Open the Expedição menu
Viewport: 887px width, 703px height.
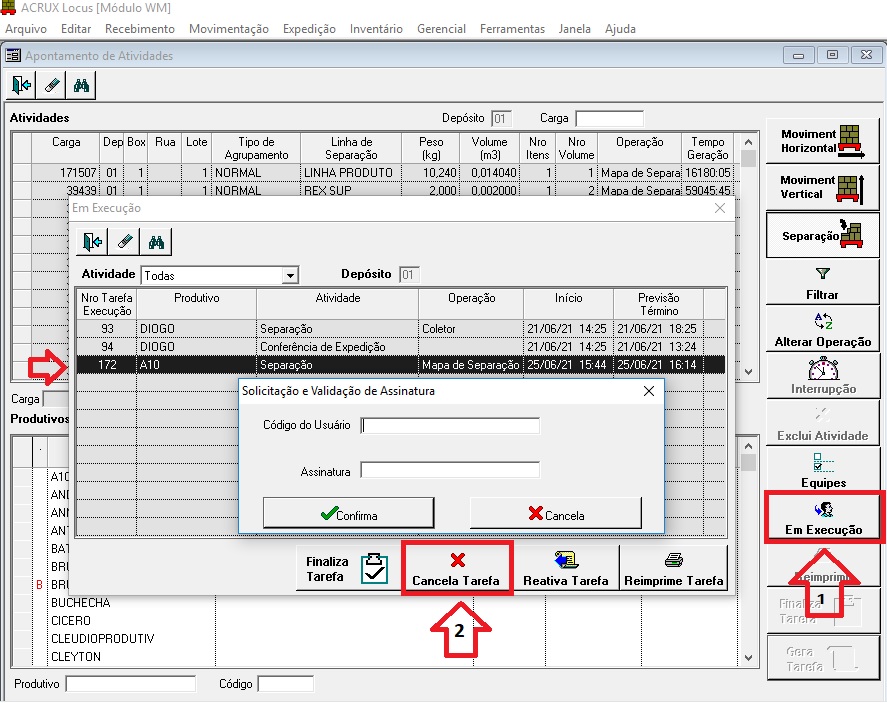click(309, 29)
